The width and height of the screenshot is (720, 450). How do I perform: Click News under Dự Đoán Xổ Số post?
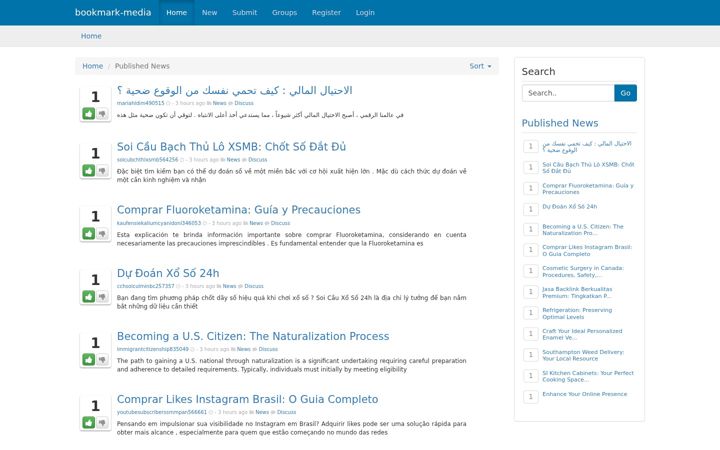click(x=230, y=286)
